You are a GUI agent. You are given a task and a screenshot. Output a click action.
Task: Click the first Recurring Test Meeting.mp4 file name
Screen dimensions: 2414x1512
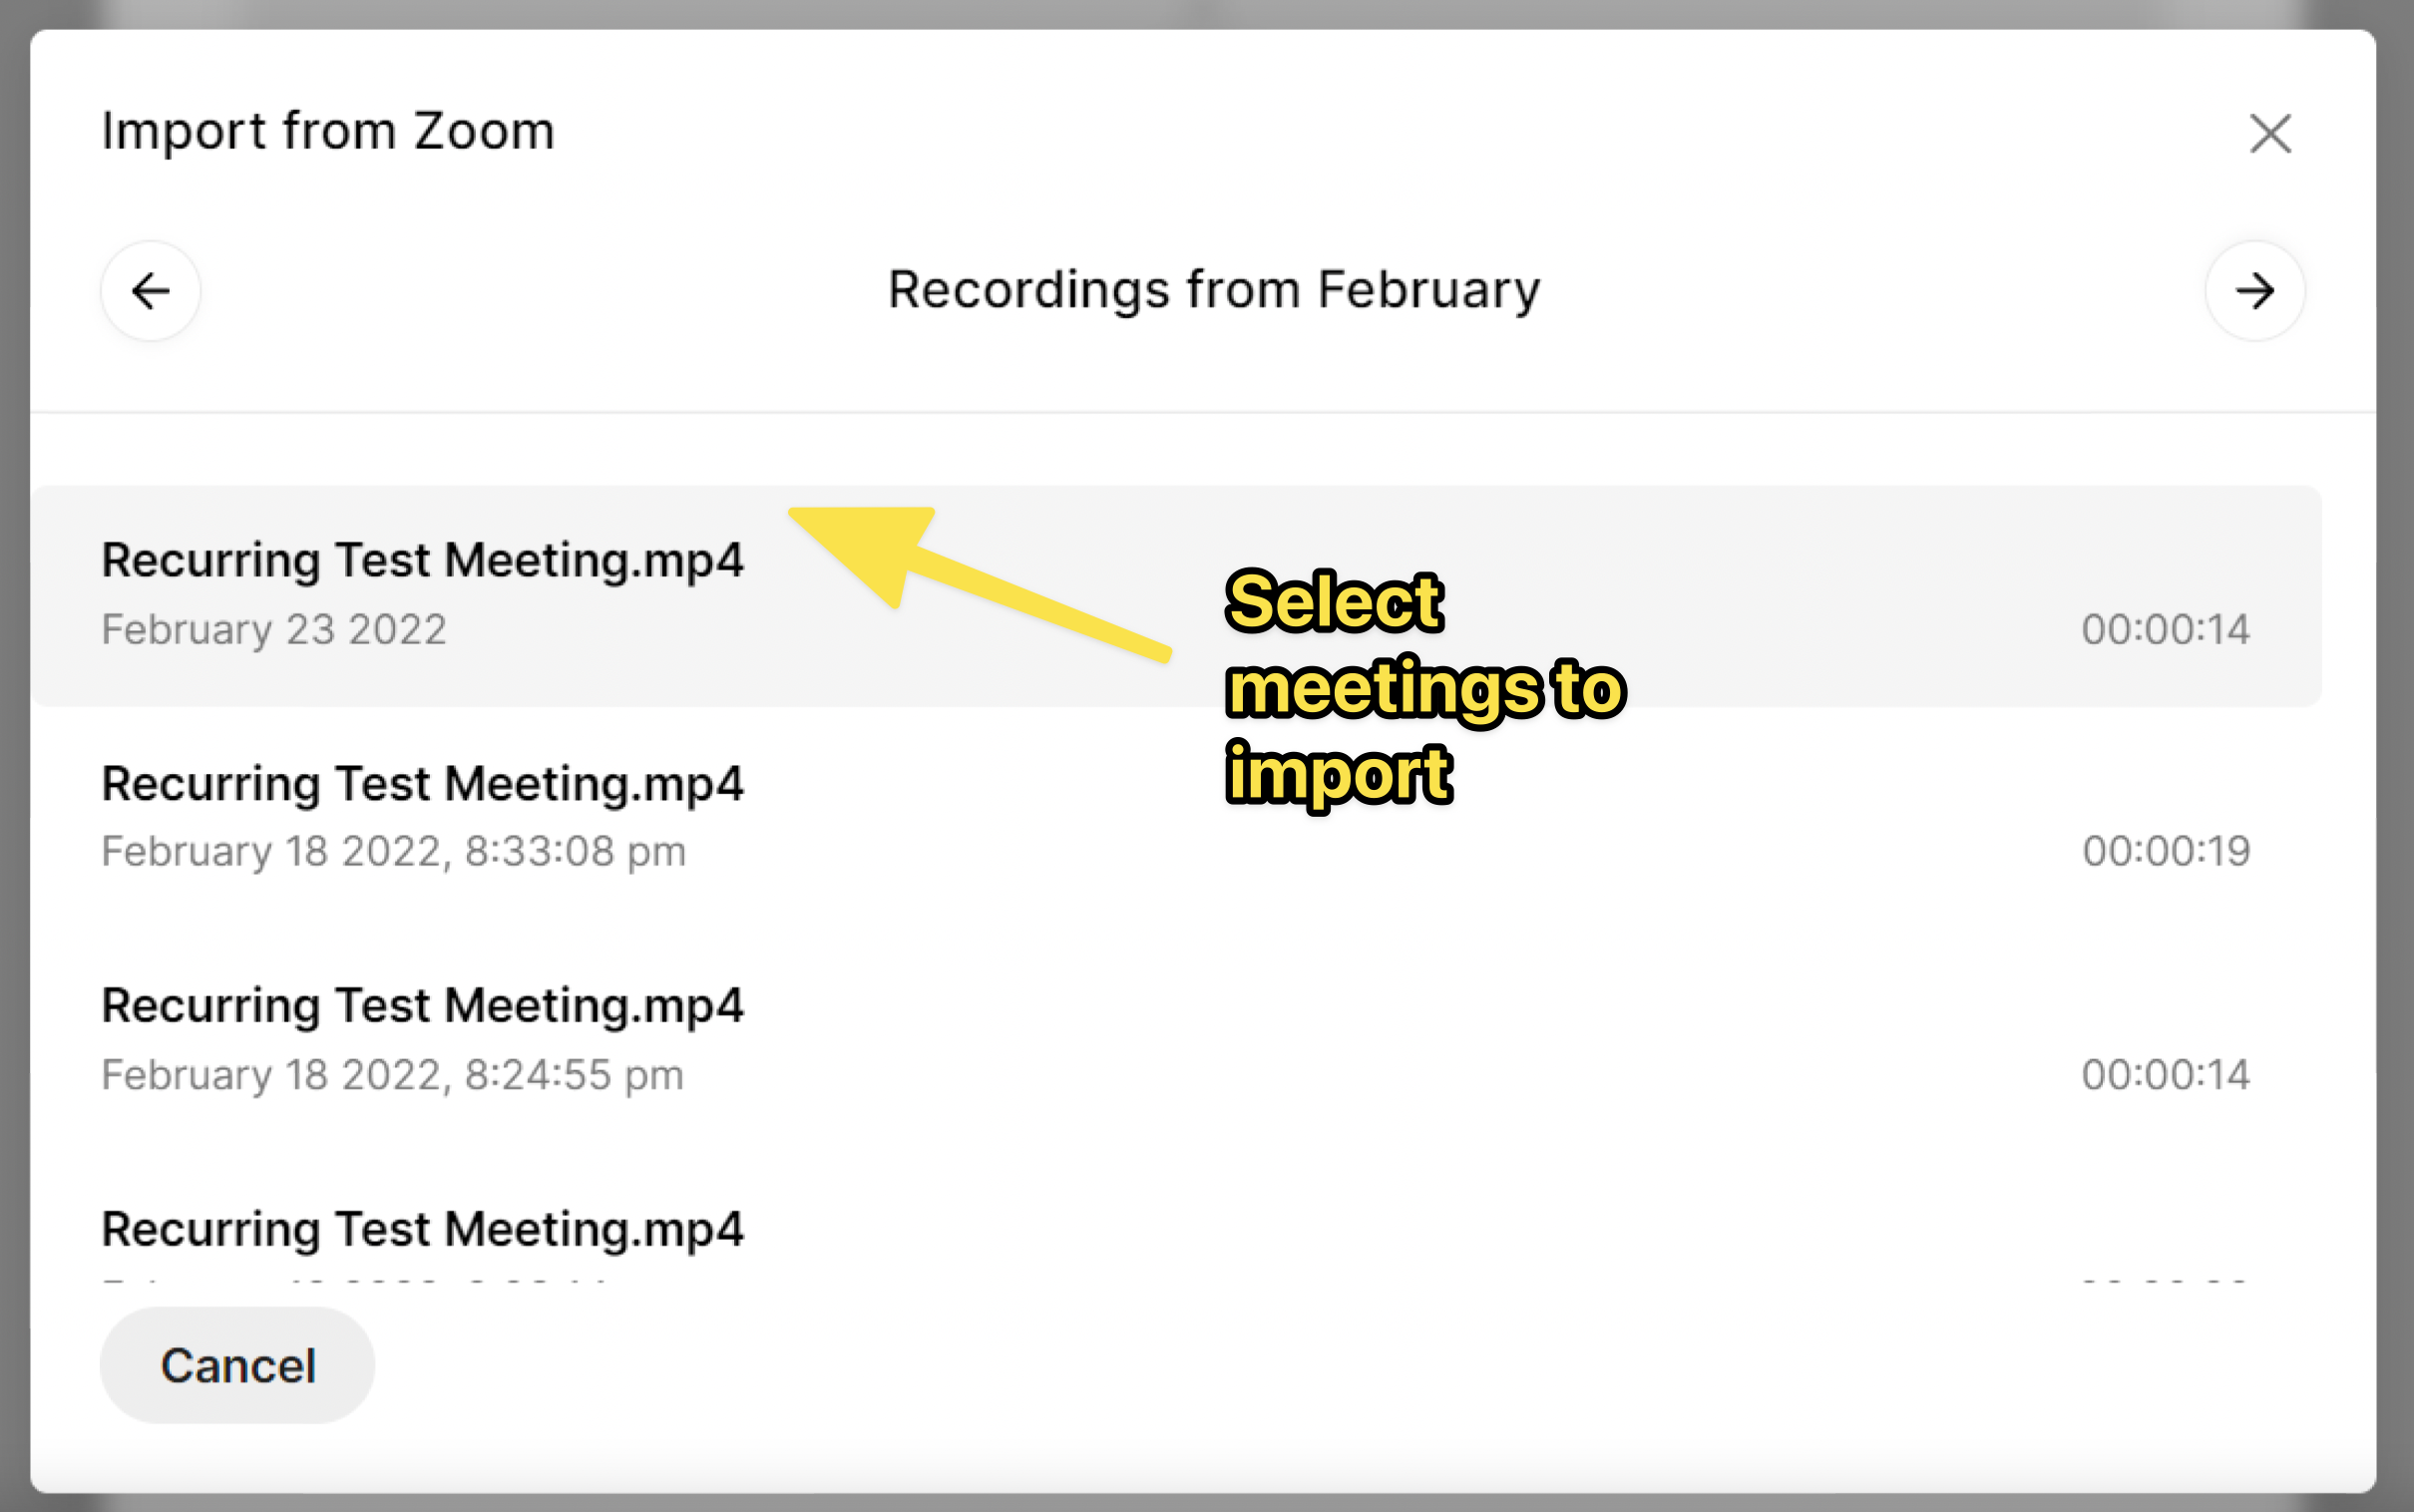pos(422,560)
